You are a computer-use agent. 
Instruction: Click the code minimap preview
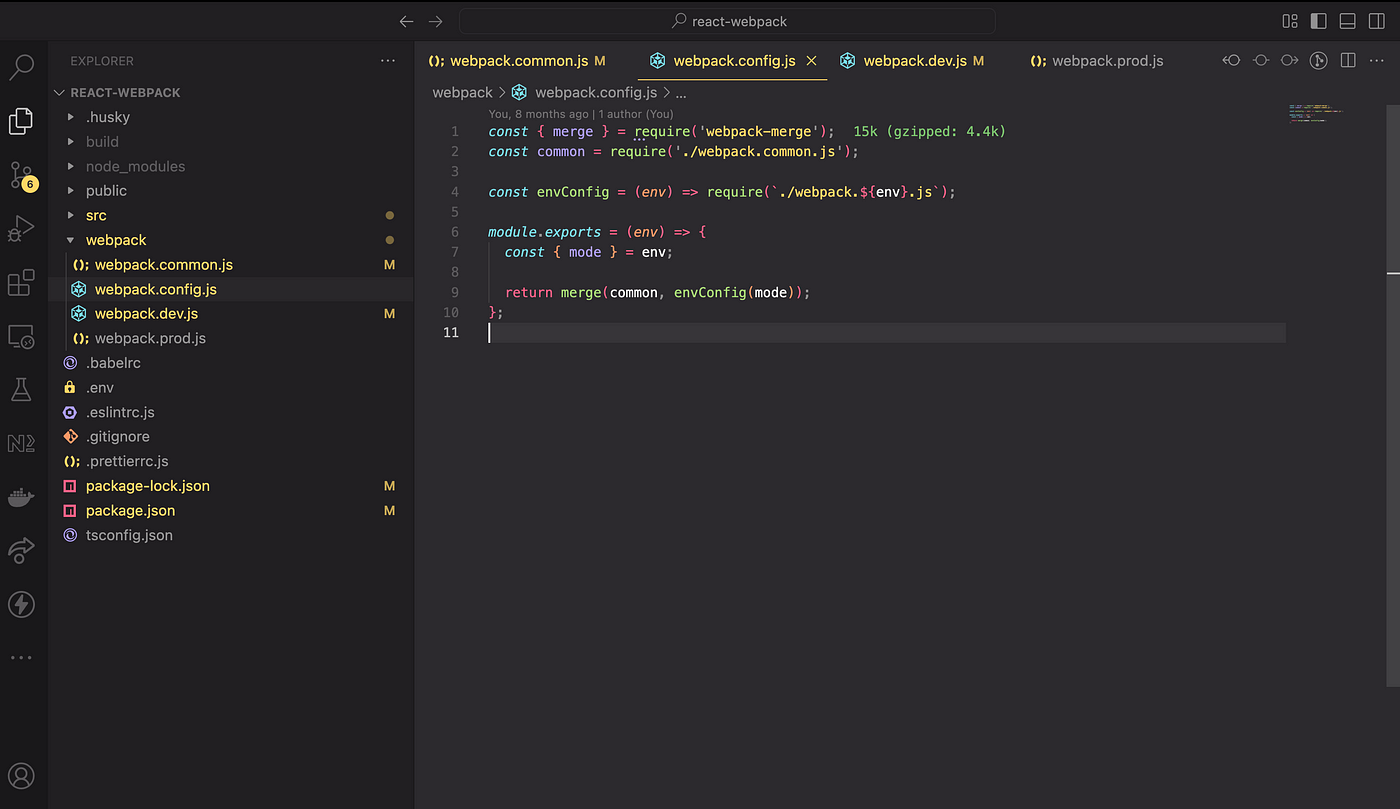[1315, 112]
